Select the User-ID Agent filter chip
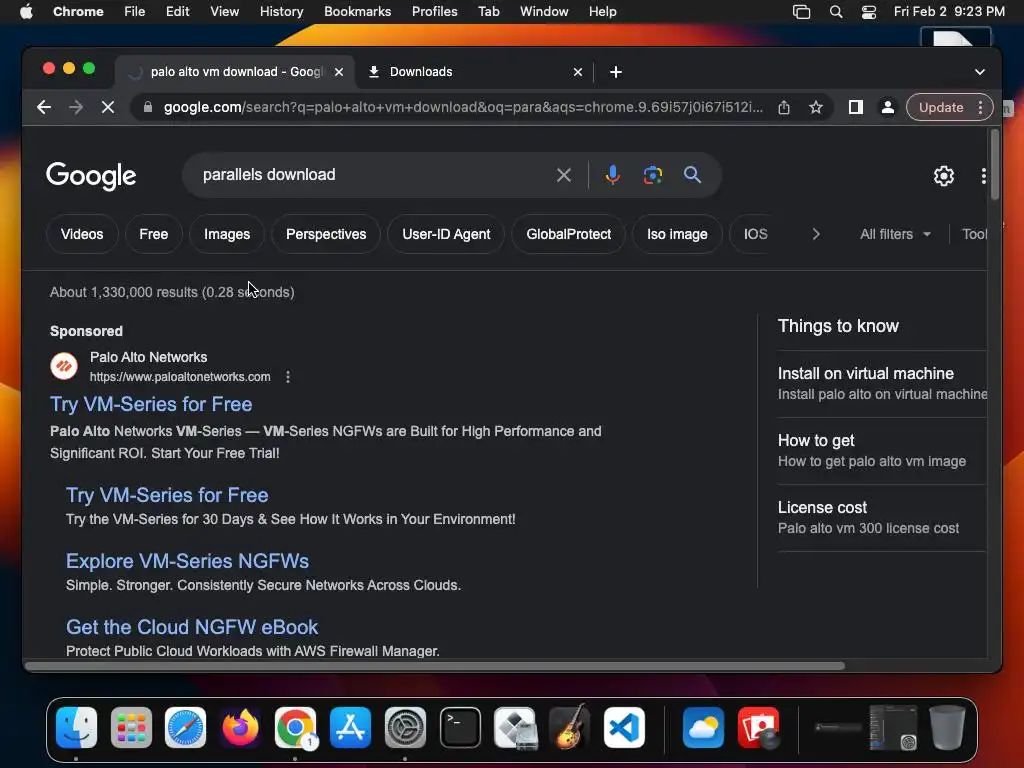1024x768 pixels. pos(446,234)
